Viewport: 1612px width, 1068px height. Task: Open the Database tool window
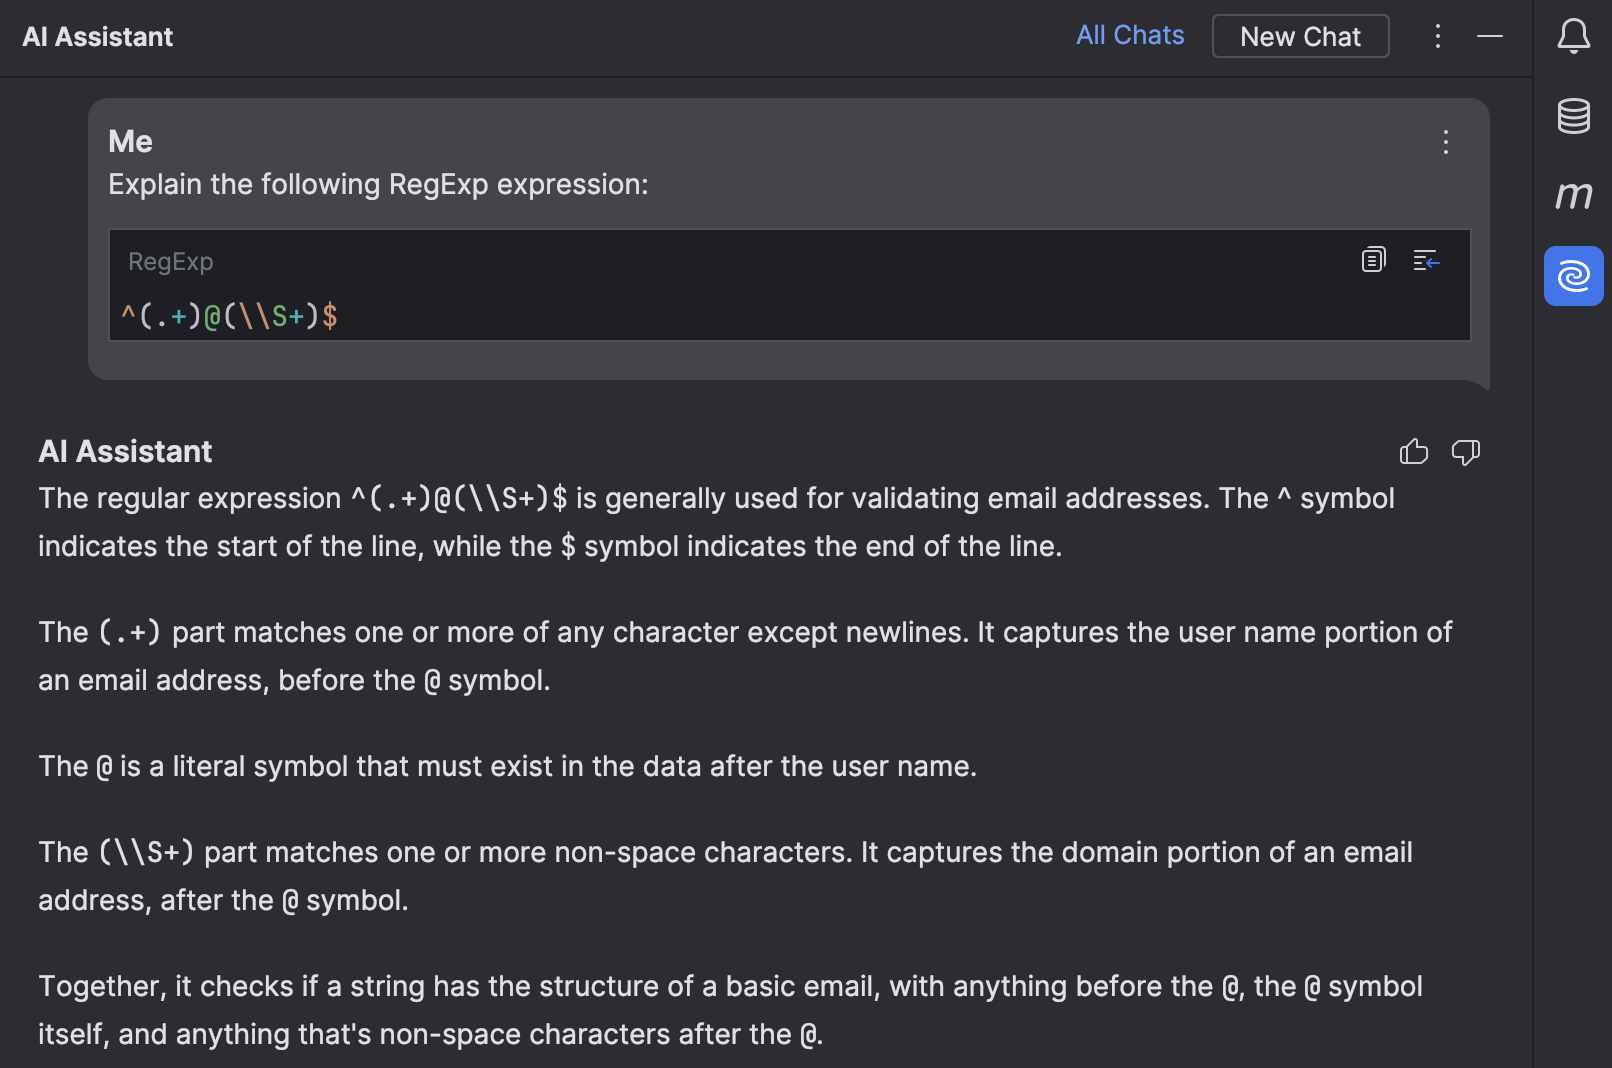(1573, 116)
